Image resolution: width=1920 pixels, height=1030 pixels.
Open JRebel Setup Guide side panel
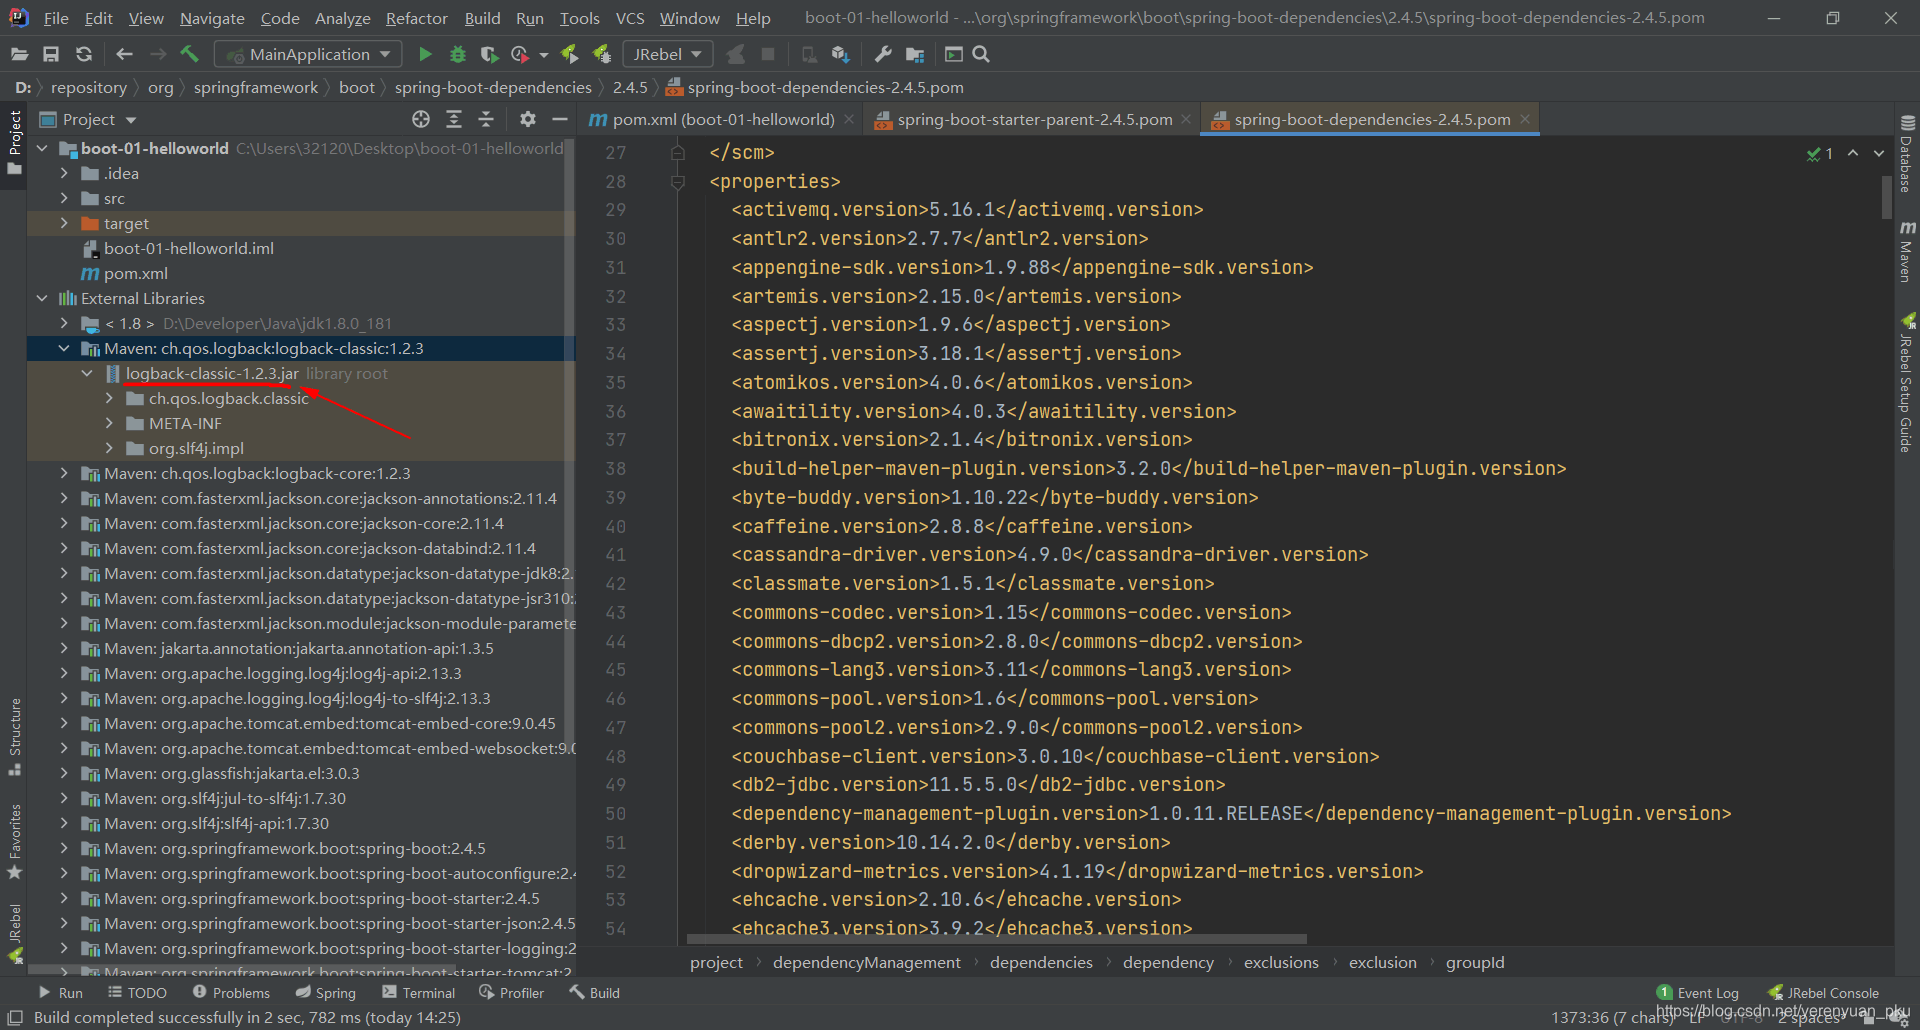coord(1907,384)
